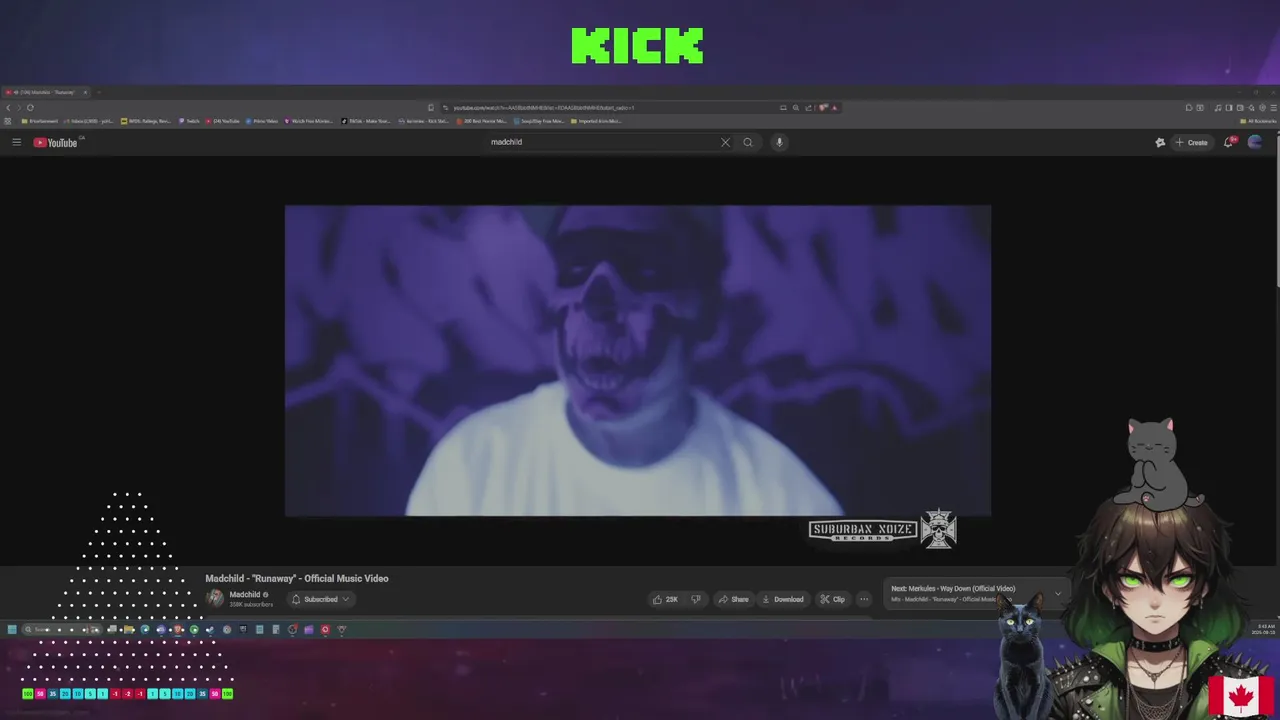Open the Madchild channel name link
Viewport: 1280px width, 720px height.
[x=245, y=594]
